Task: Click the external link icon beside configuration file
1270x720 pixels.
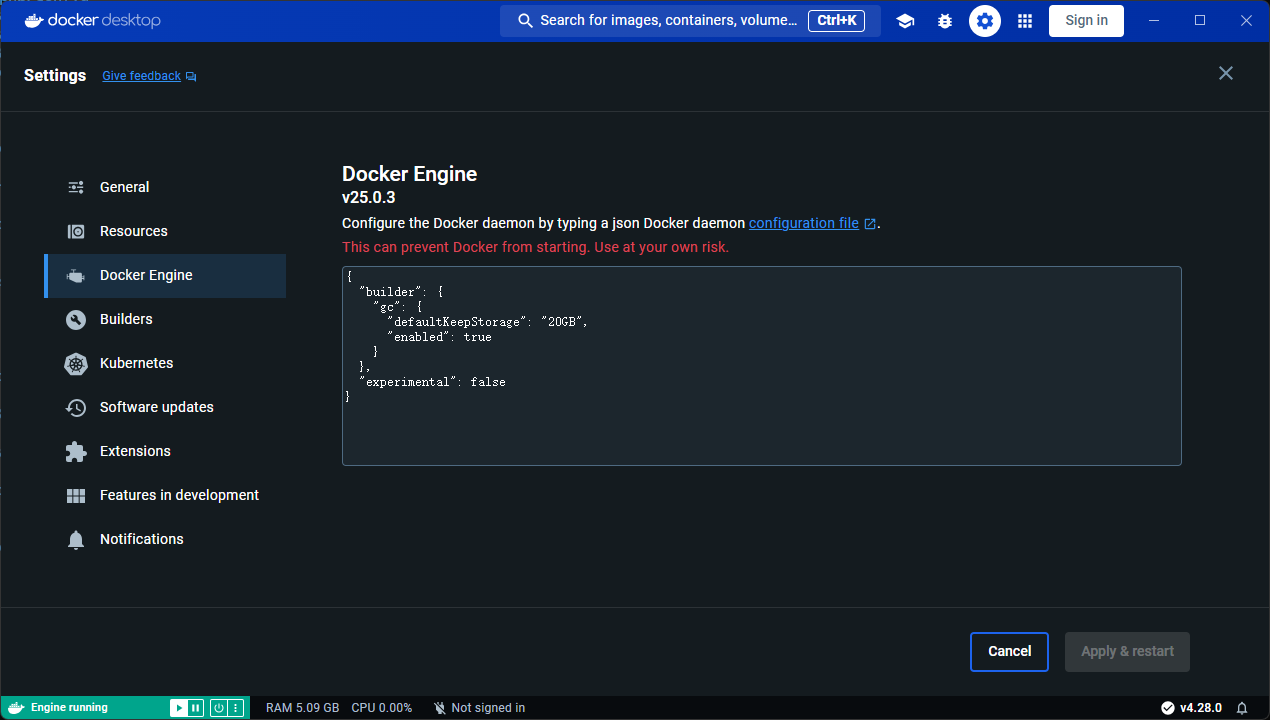Action: coord(870,224)
